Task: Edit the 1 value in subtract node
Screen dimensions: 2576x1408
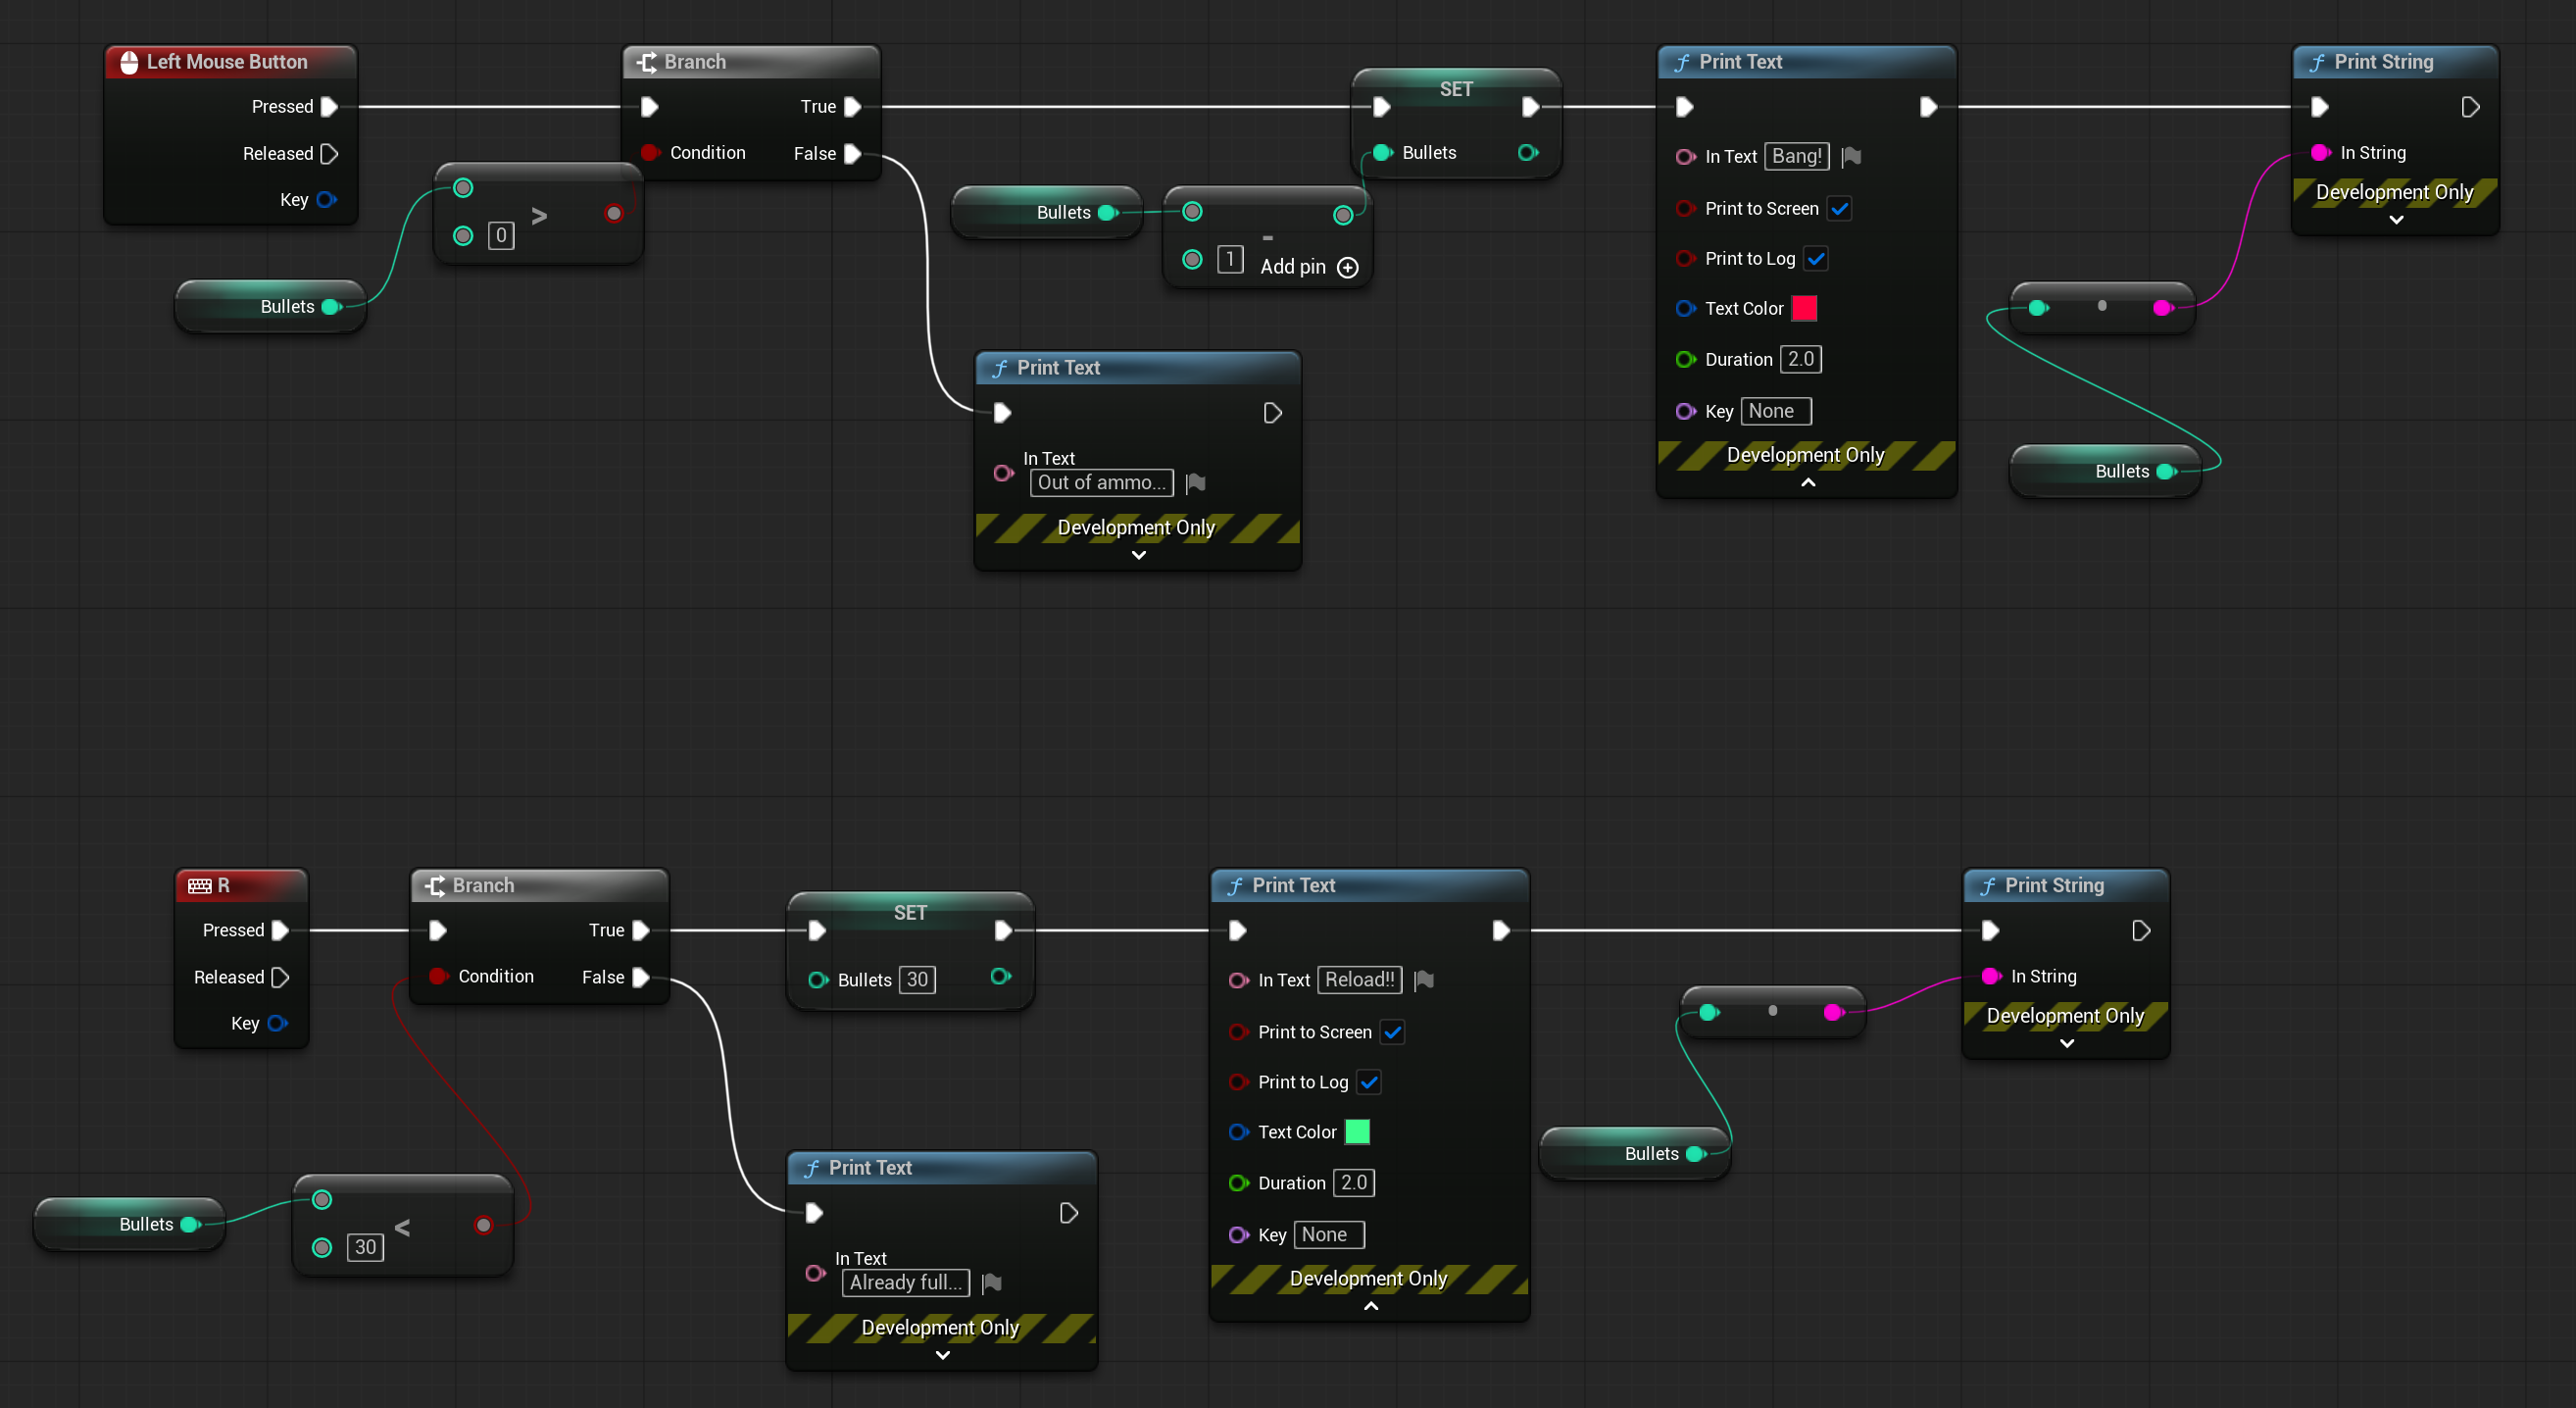Action: pyautogui.click(x=1229, y=260)
